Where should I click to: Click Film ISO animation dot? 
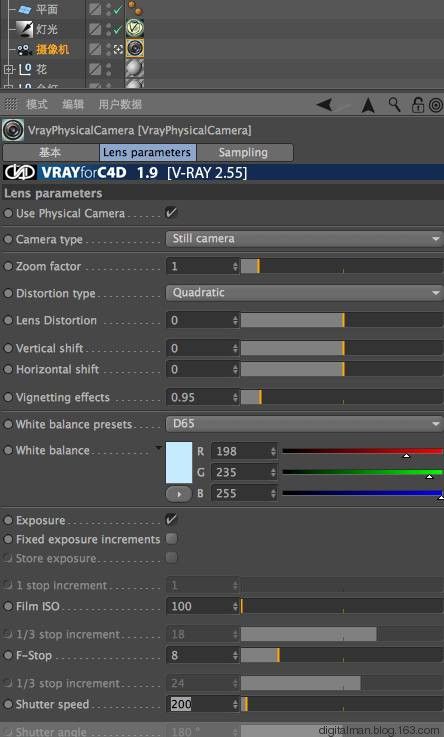click(8, 606)
